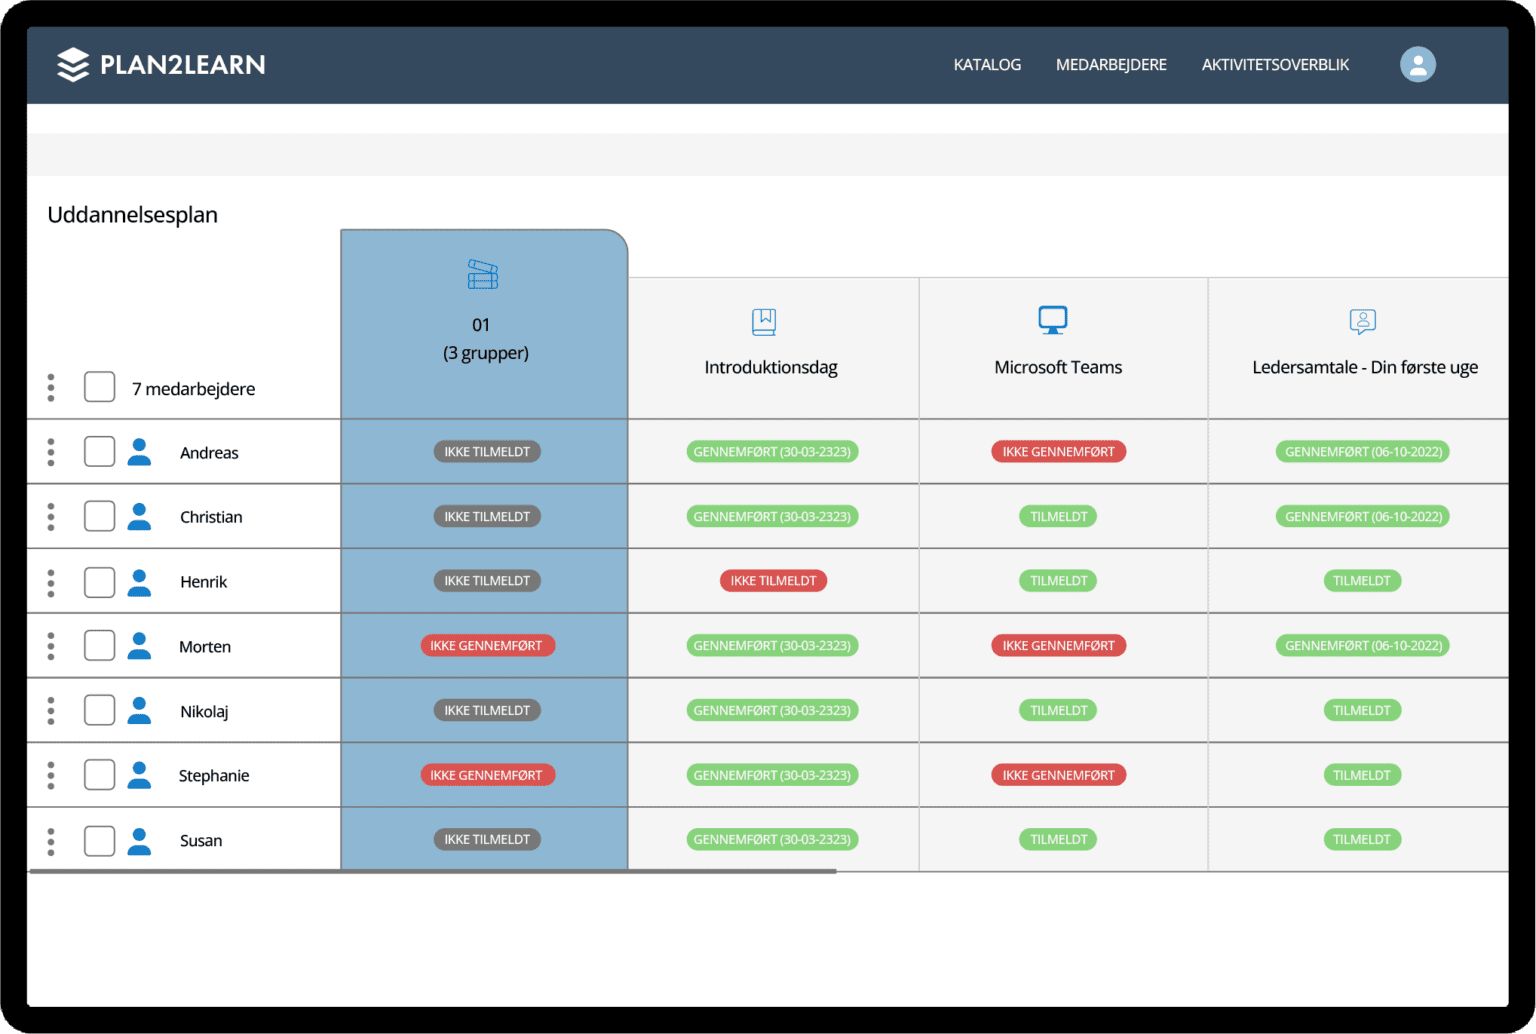Click Henrik's red IKKE TILMELDT Introduktionsdag badge
Image resolution: width=1536 pixels, height=1034 pixels.
(773, 581)
